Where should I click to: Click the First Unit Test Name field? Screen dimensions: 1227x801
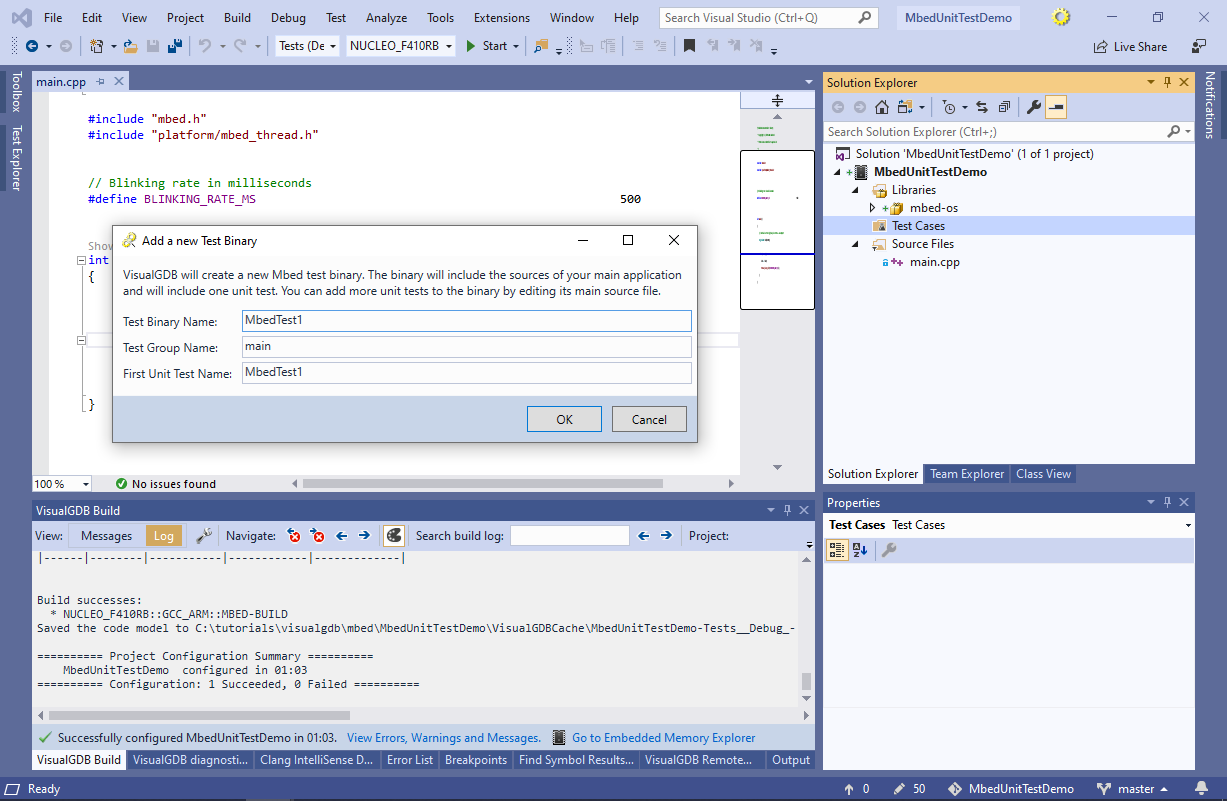pyautogui.click(x=467, y=373)
